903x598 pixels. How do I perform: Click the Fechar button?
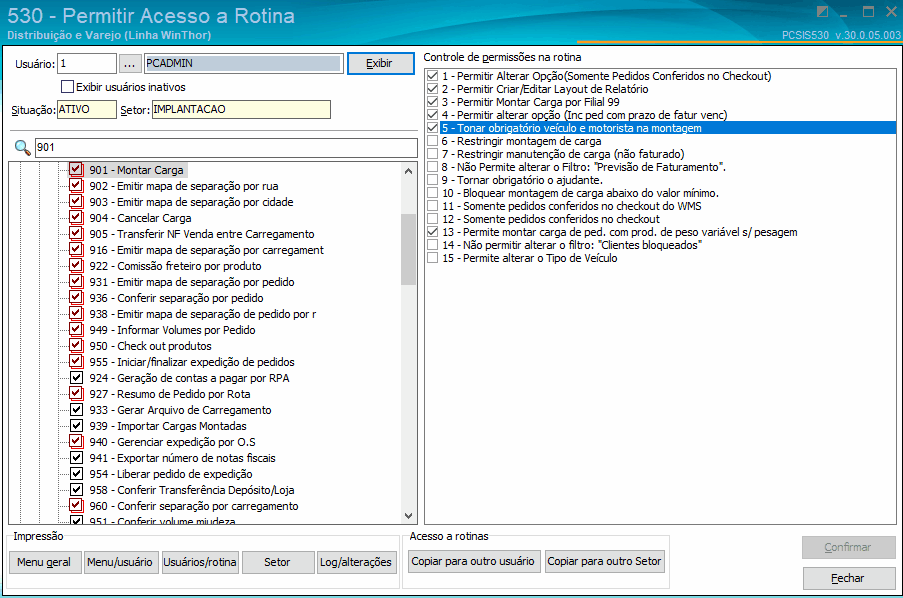point(848,578)
